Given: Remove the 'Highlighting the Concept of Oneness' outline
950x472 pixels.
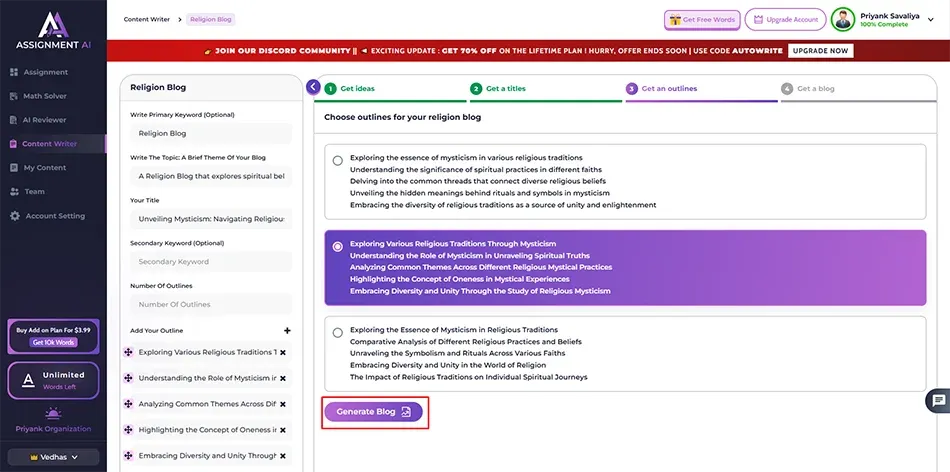Looking at the screenshot, I should tap(283, 430).
